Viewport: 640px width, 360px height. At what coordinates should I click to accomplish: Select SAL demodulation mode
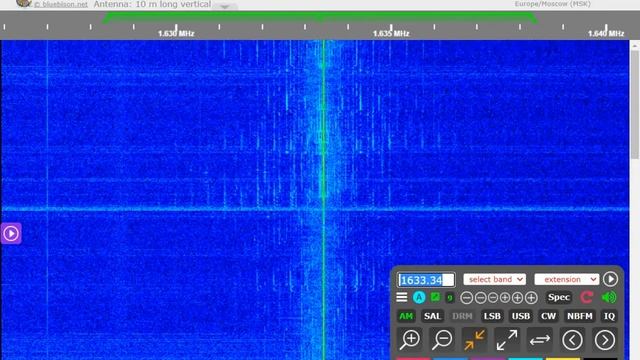coord(432,316)
